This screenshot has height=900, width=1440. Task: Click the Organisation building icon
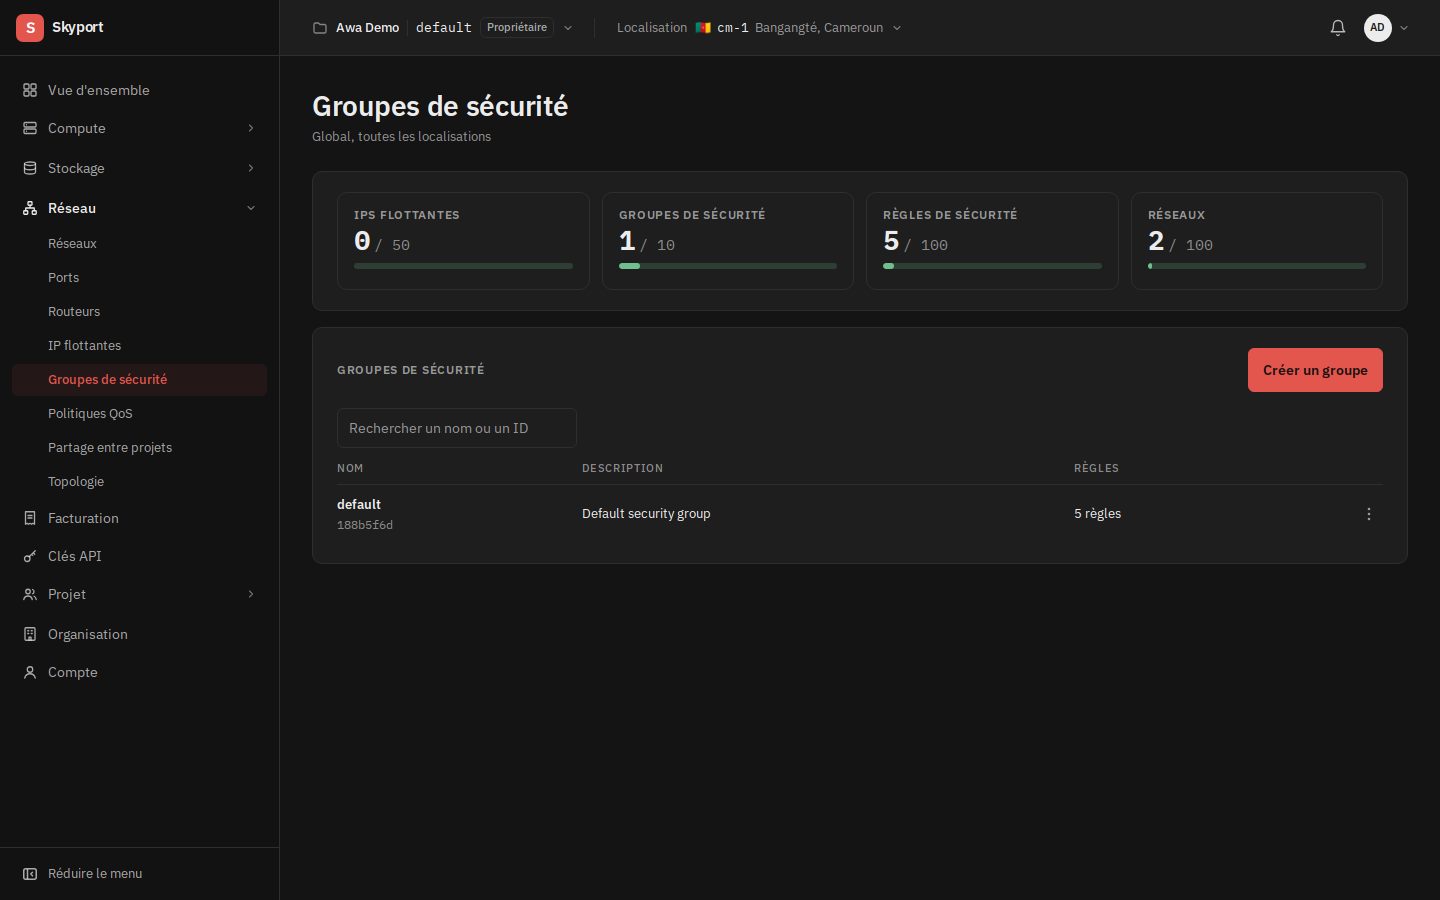pyautogui.click(x=30, y=634)
